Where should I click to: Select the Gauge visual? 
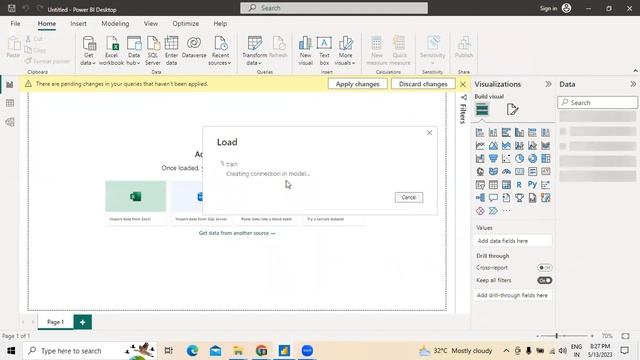click(x=506, y=171)
